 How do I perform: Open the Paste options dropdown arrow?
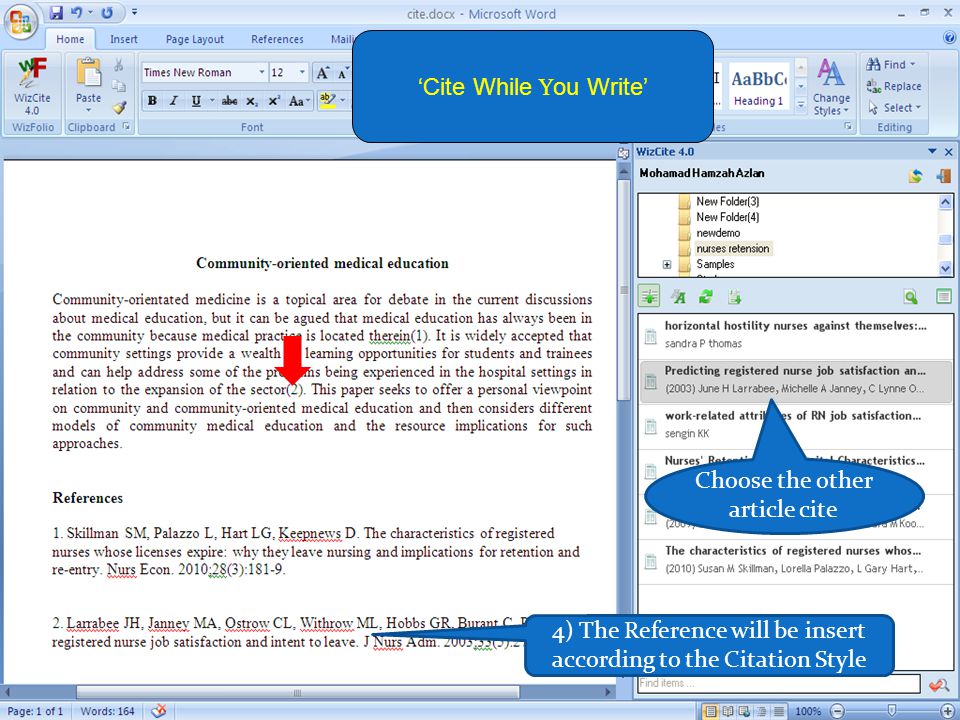point(88,110)
